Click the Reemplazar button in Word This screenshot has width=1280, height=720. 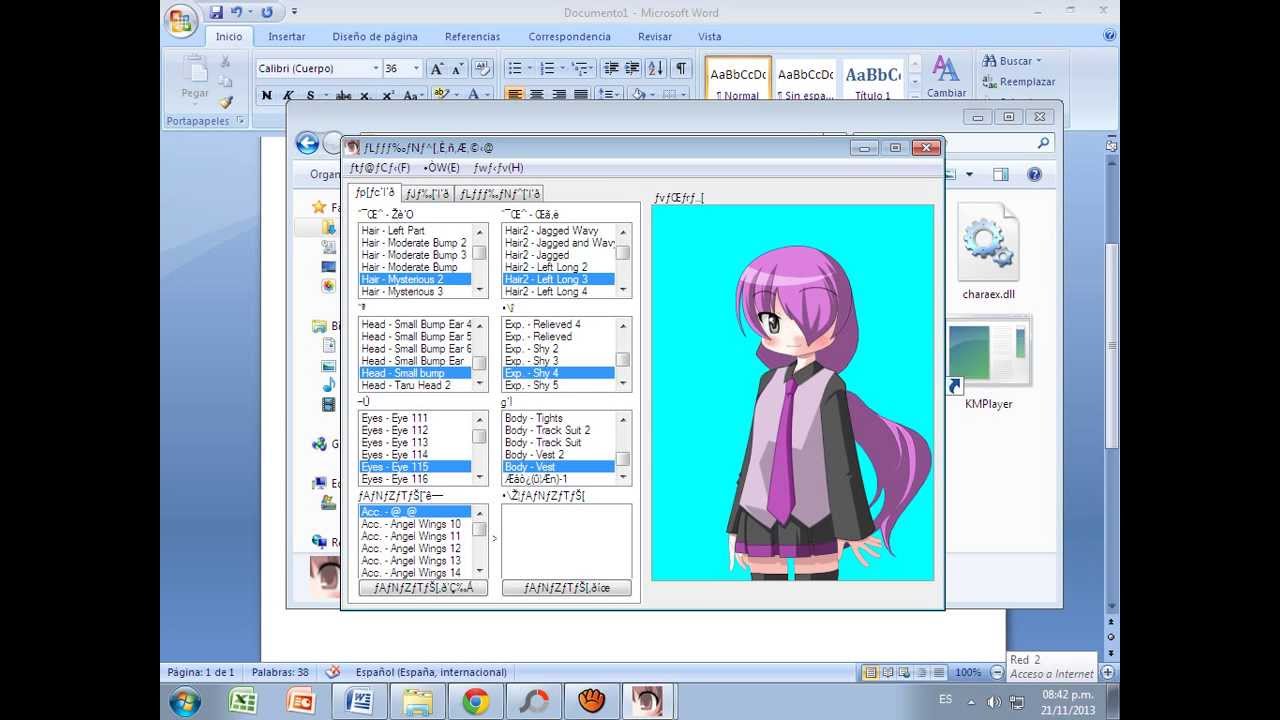pos(1018,82)
